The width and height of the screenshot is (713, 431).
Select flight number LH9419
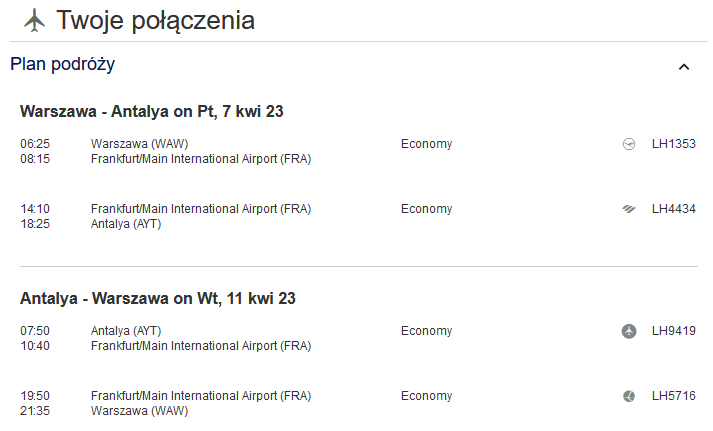tap(673, 331)
